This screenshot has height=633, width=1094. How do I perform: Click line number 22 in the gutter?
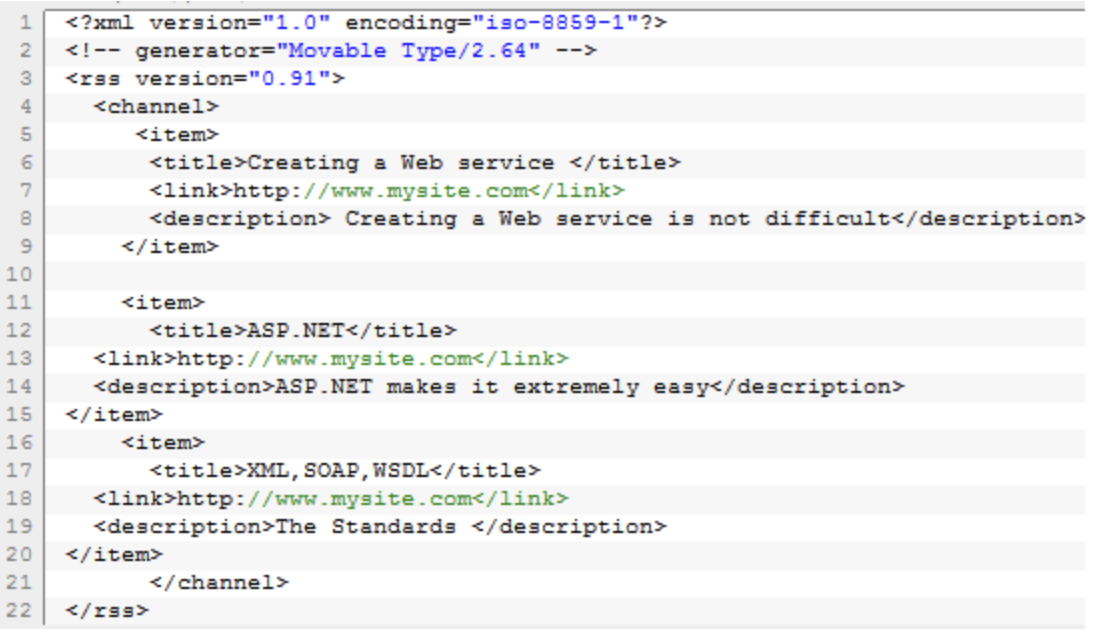click(21, 610)
